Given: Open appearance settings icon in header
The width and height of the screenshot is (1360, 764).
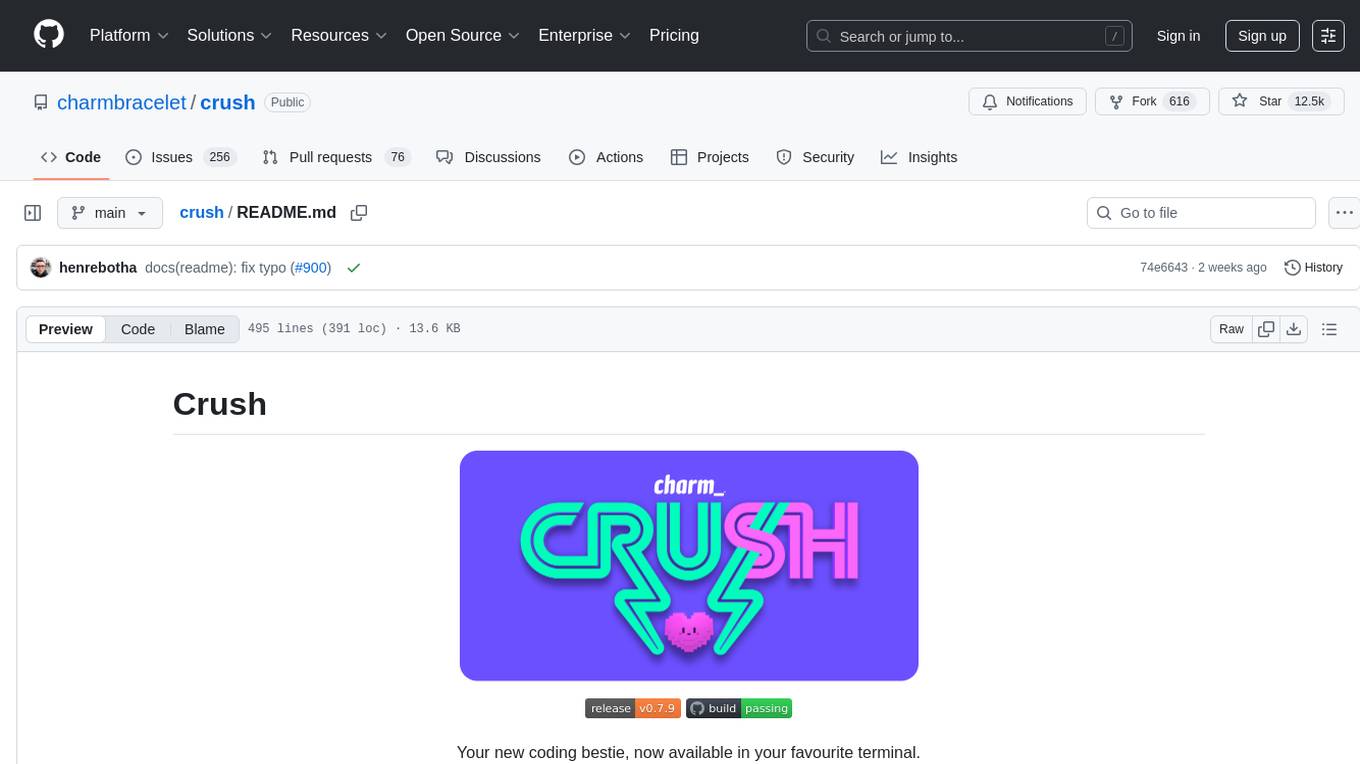Looking at the screenshot, I should click(x=1328, y=36).
